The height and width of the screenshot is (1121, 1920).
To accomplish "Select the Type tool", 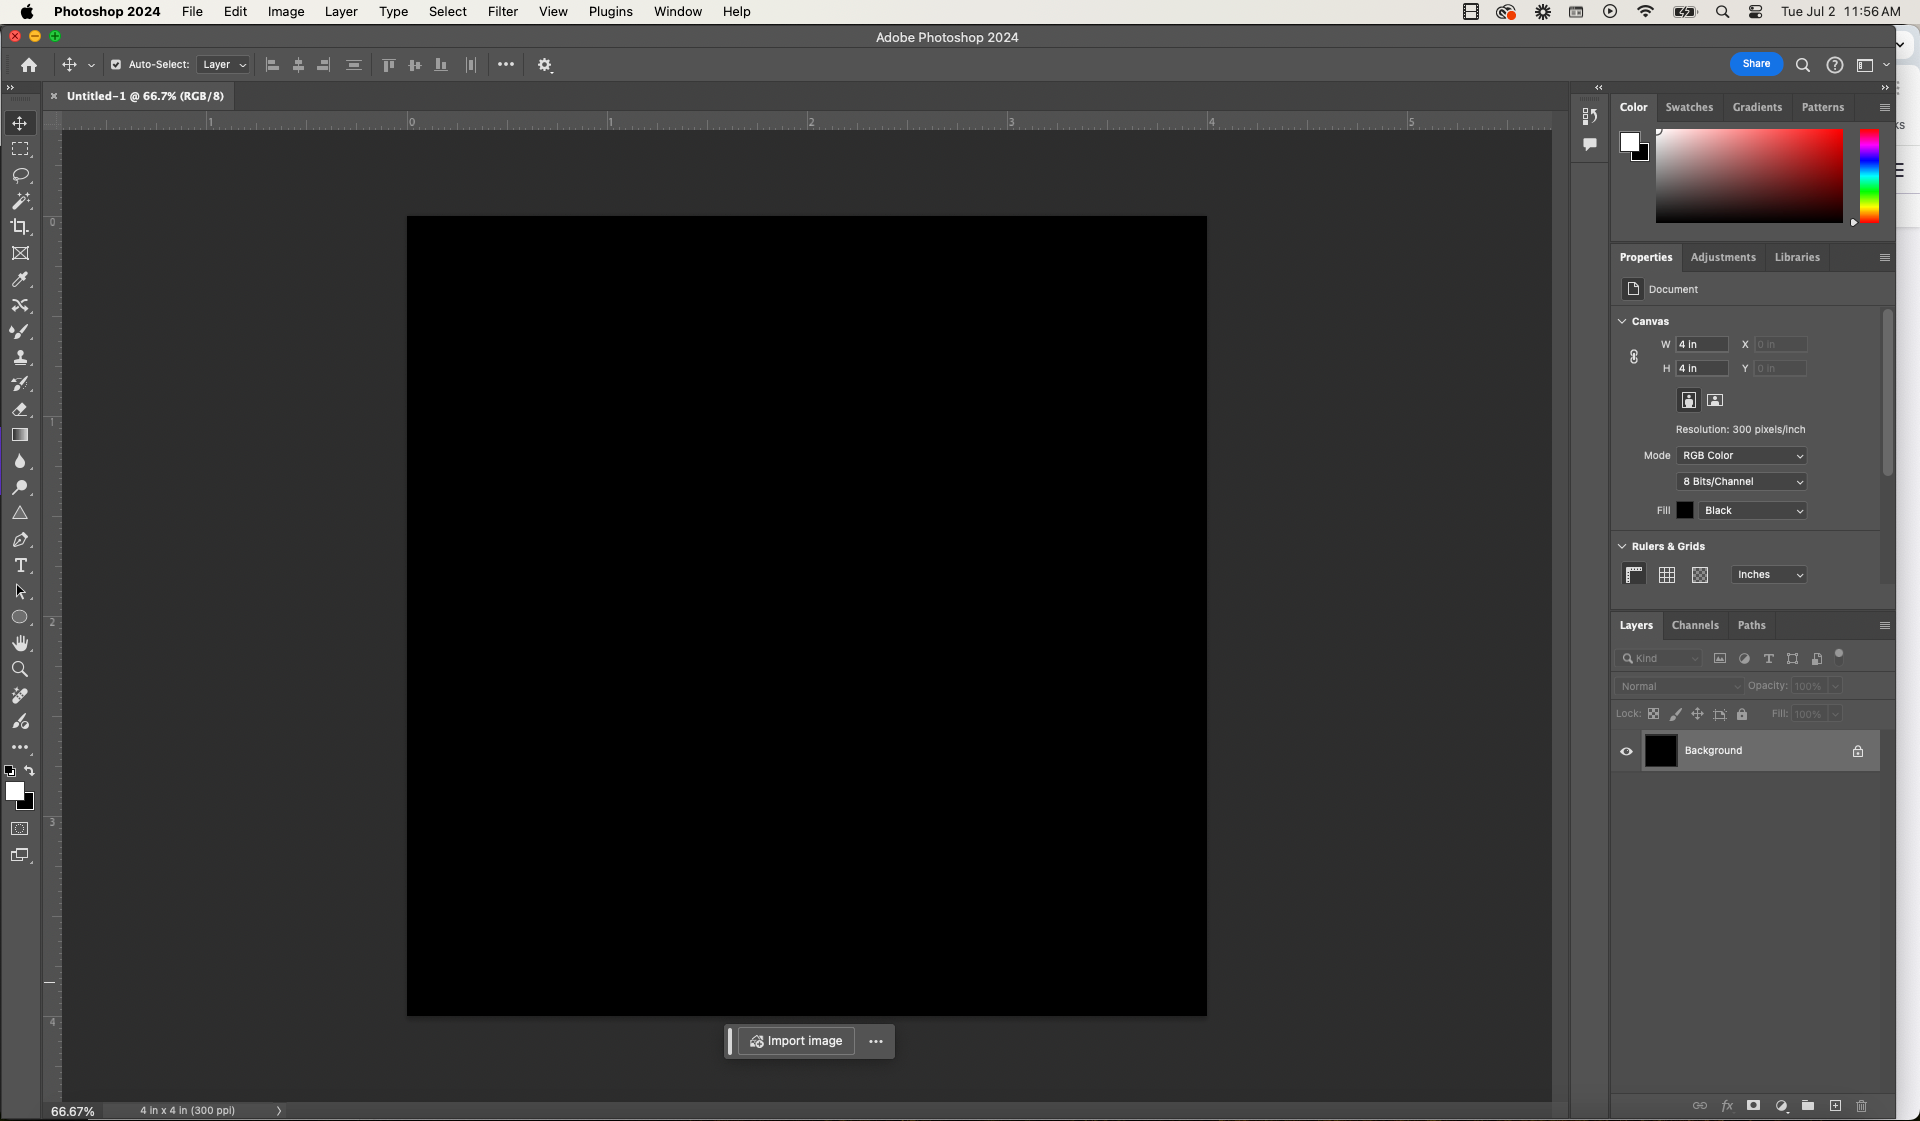I will 20,565.
